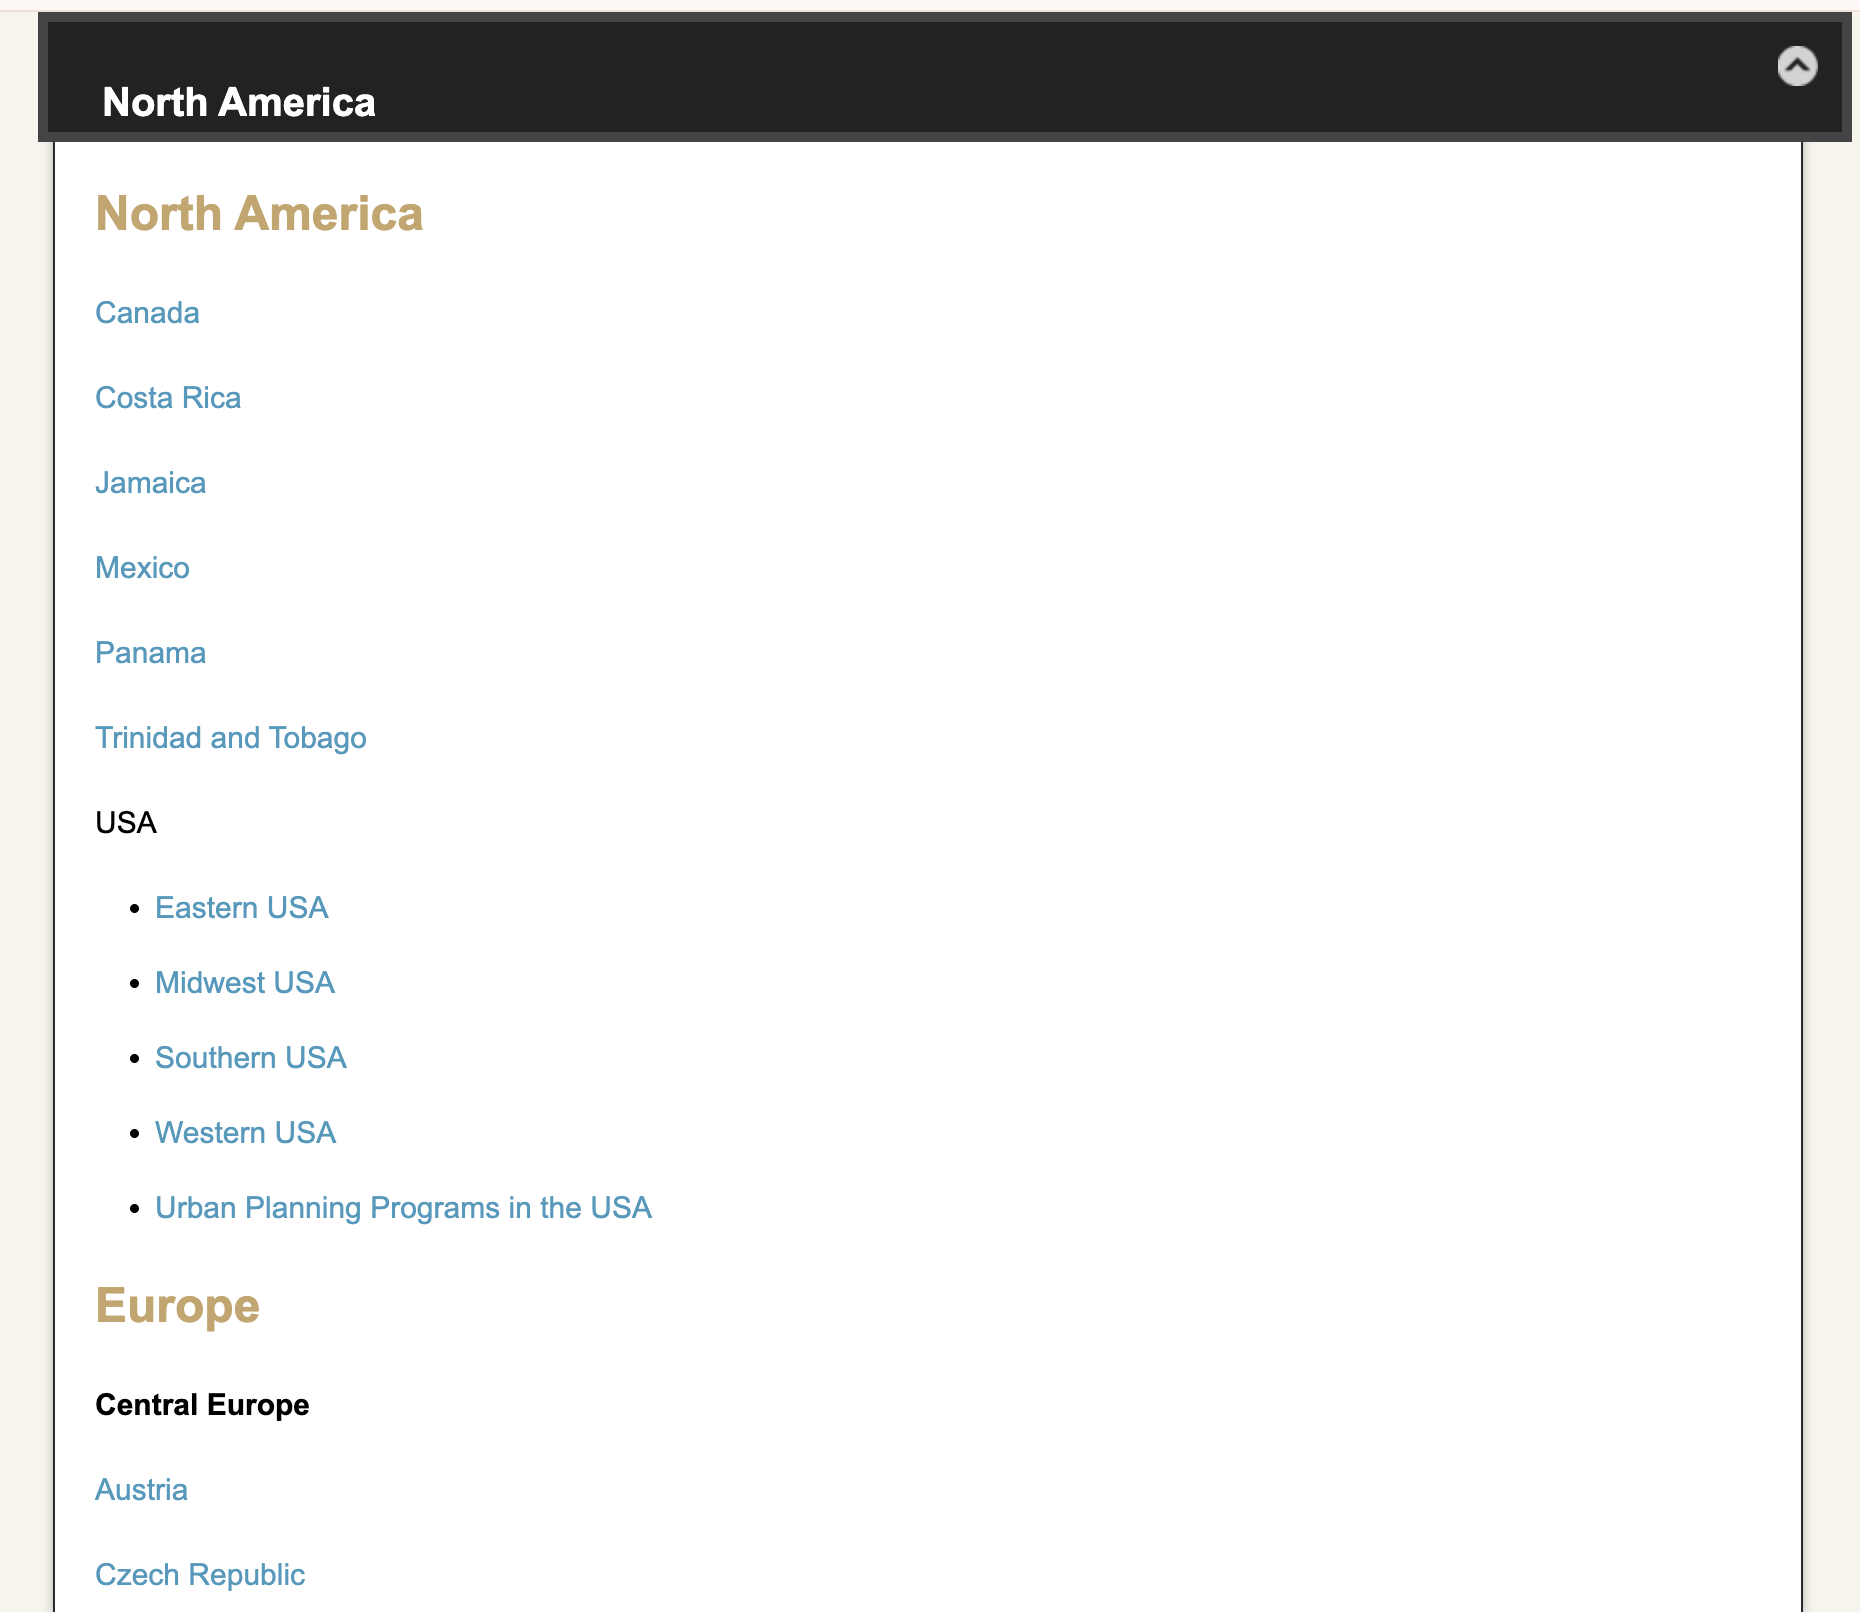The height and width of the screenshot is (1612, 1860).
Task: Click the Southern USA link
Action: (x=250, y=1057)
